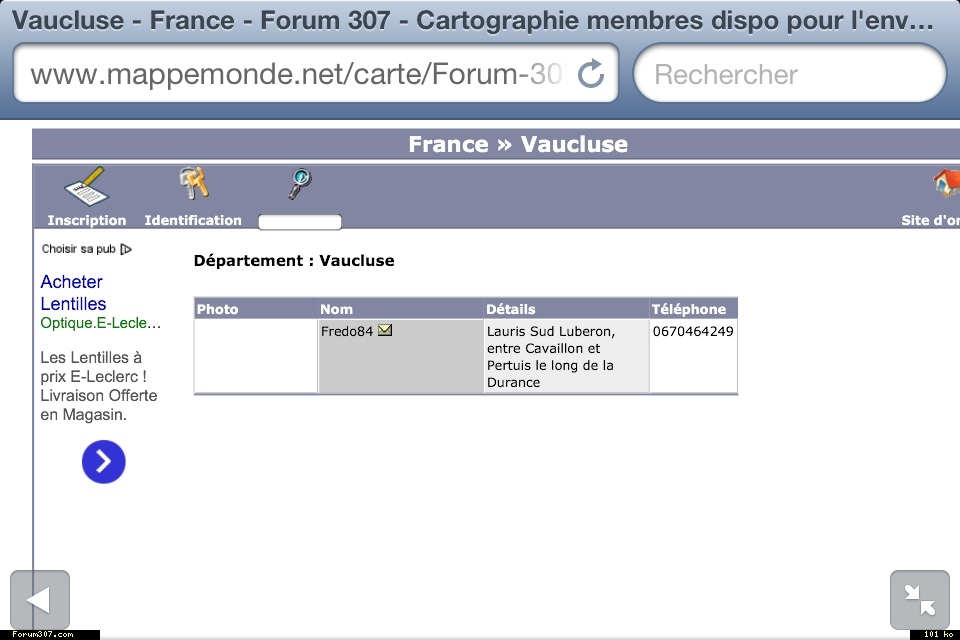Open the Optique.E-Leclerc green link
Image resolution: width=960 pixels, height=640 pixels.
coord(100,323)
